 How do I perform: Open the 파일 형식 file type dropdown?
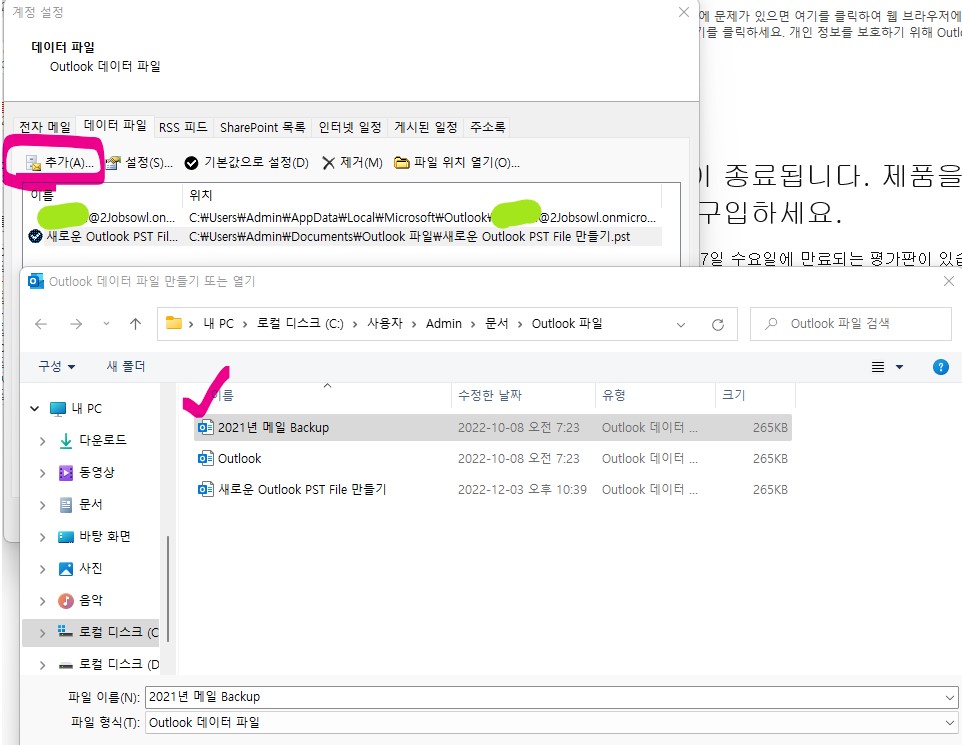(x=948, y=722)
